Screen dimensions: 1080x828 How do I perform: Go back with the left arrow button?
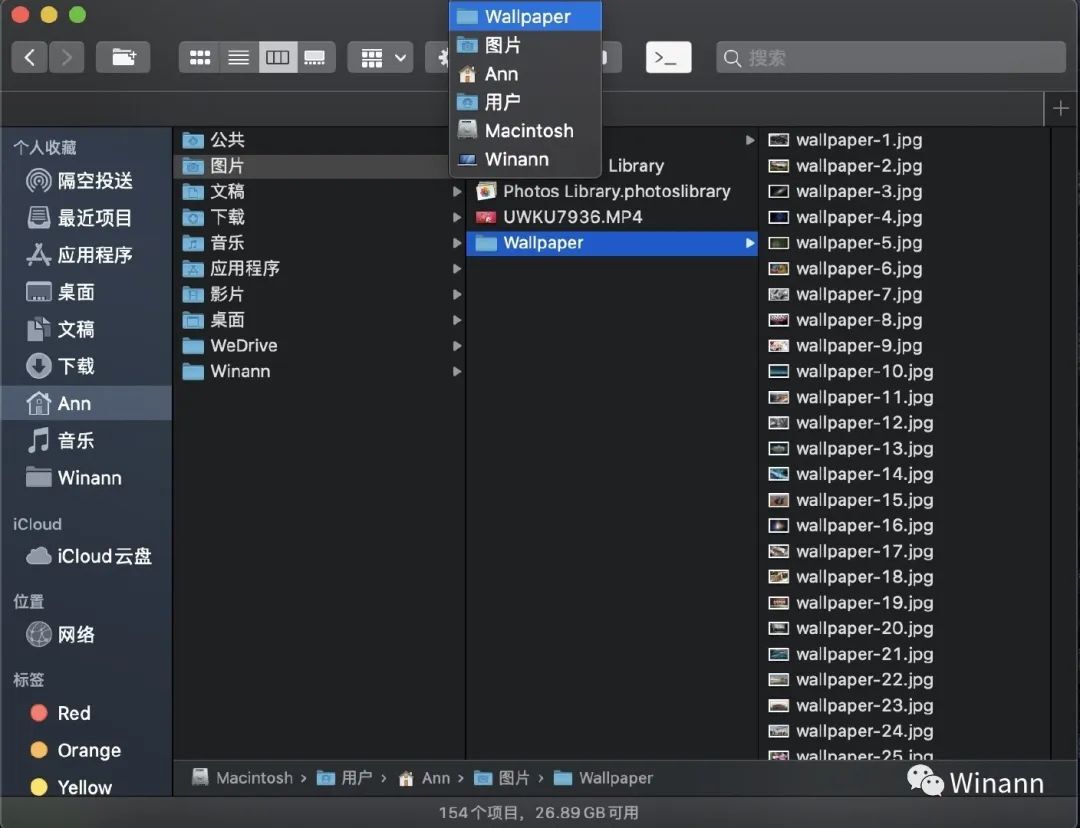pos(30,57)
